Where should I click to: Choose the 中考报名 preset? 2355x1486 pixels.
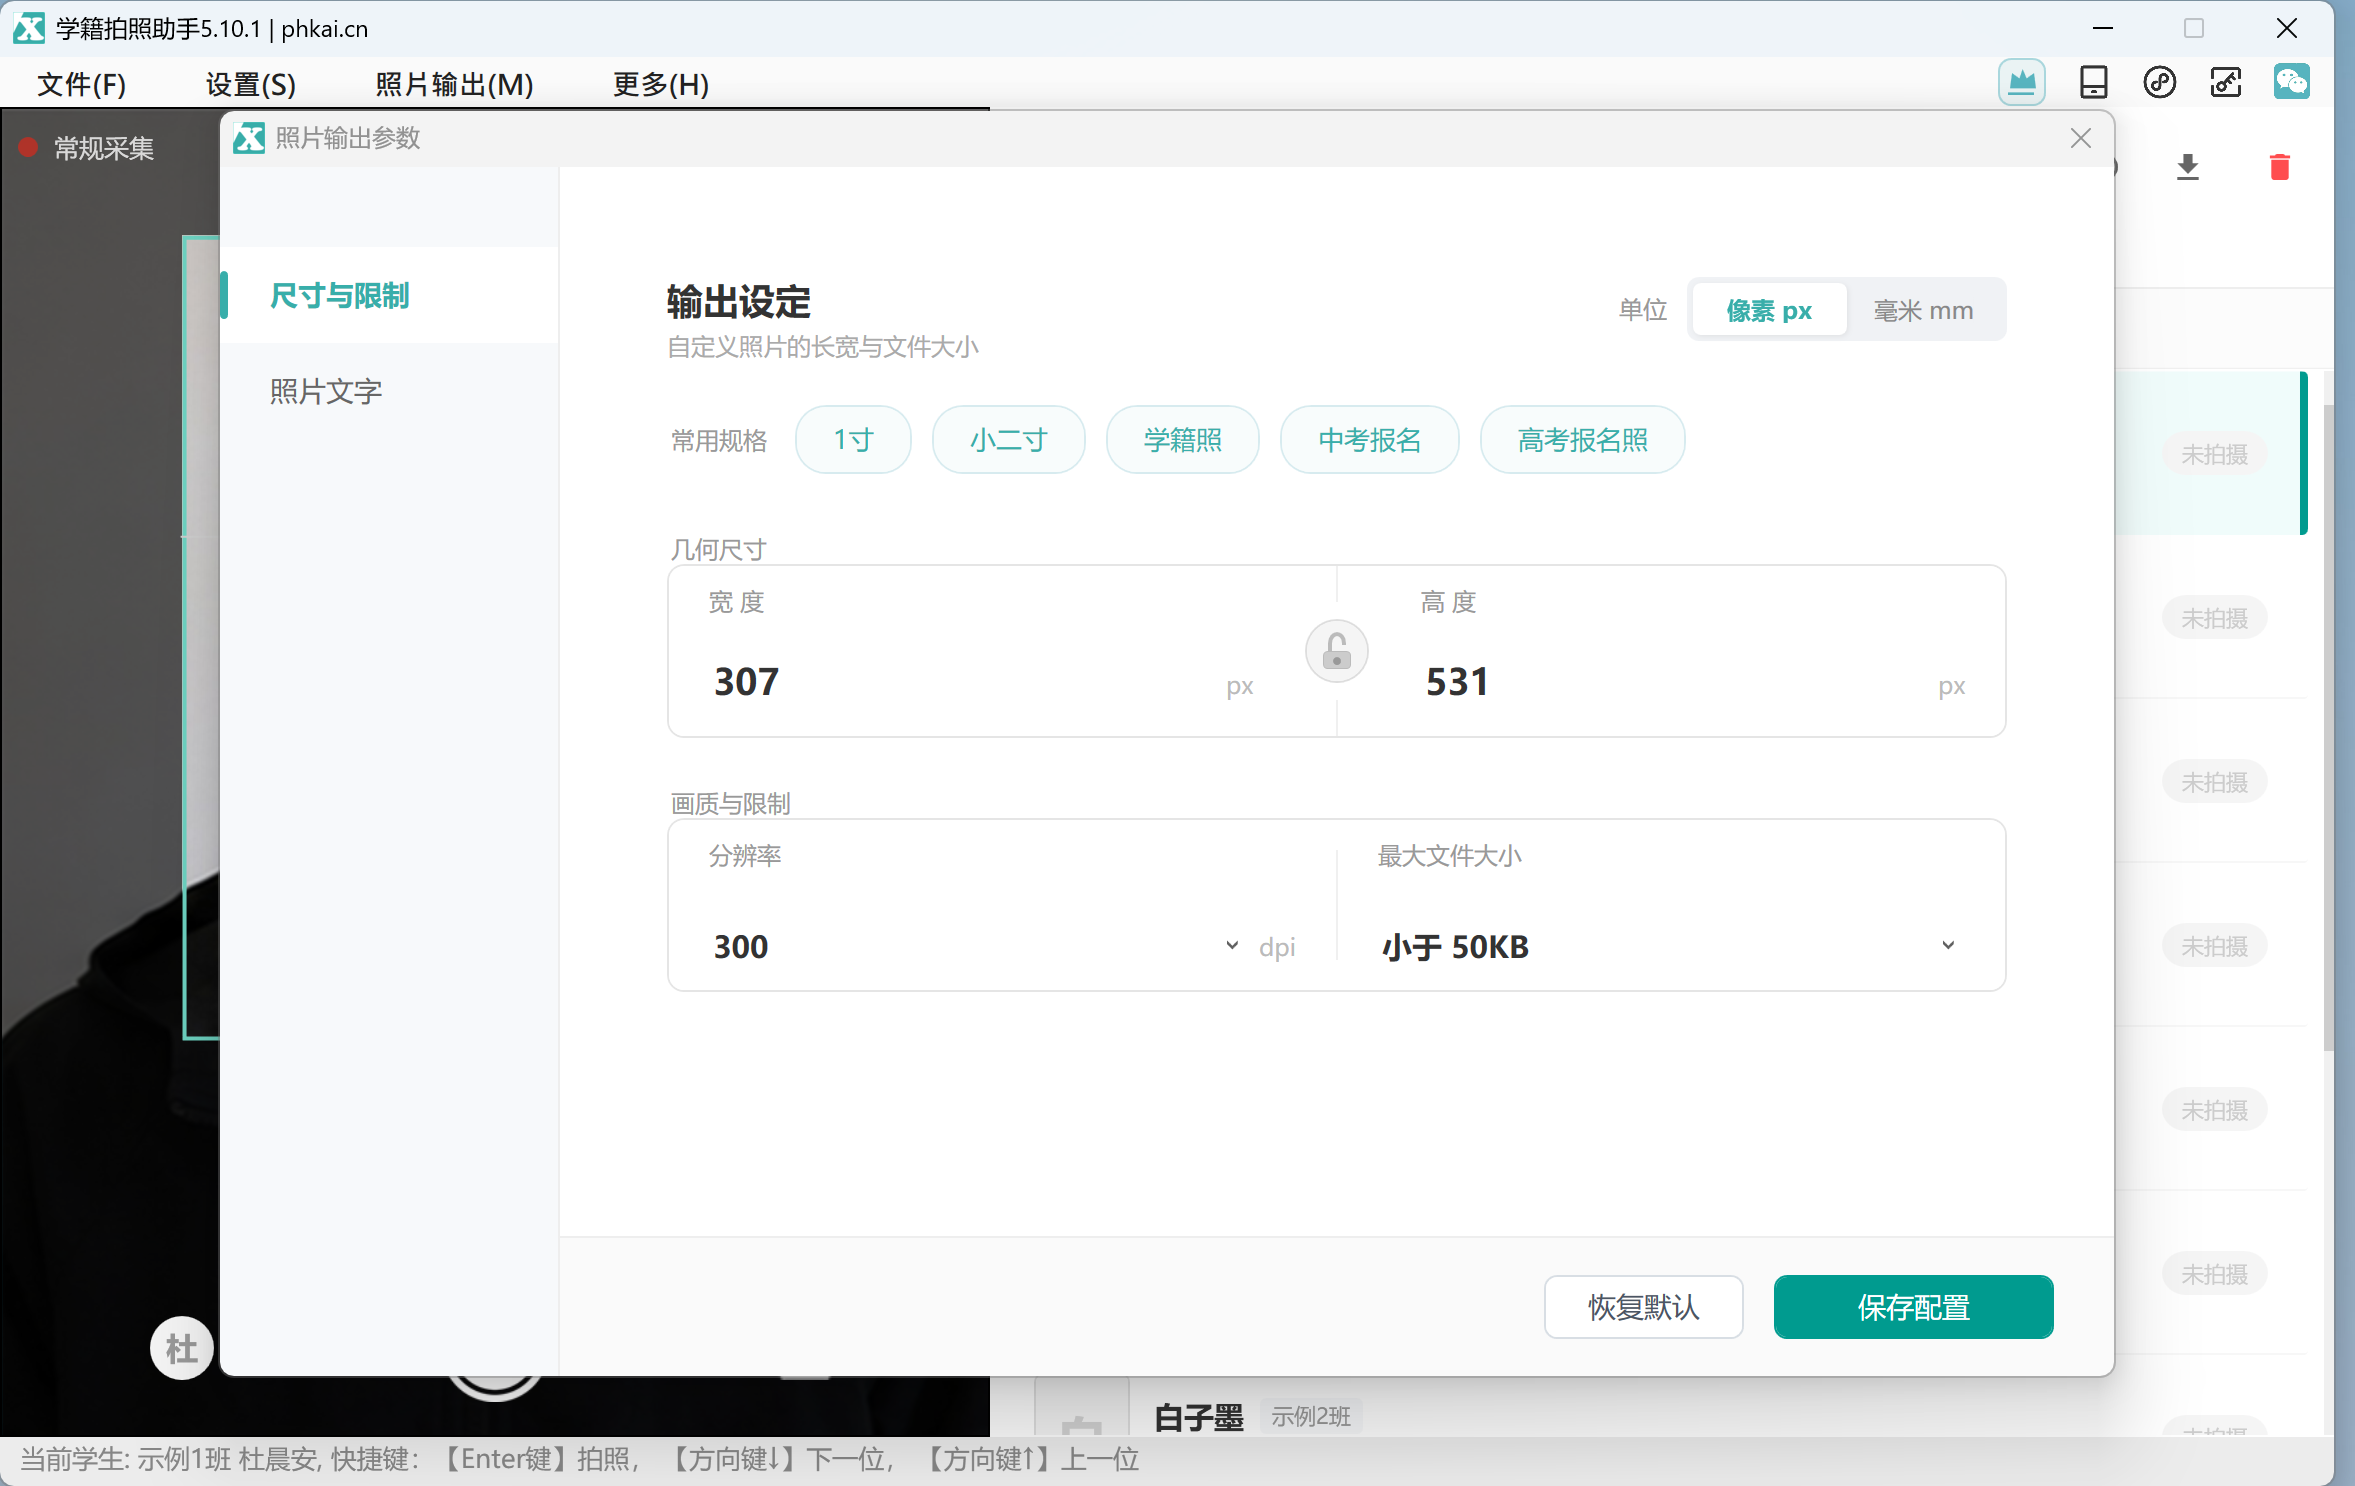pyautogui.click(x=1369, y=440)
